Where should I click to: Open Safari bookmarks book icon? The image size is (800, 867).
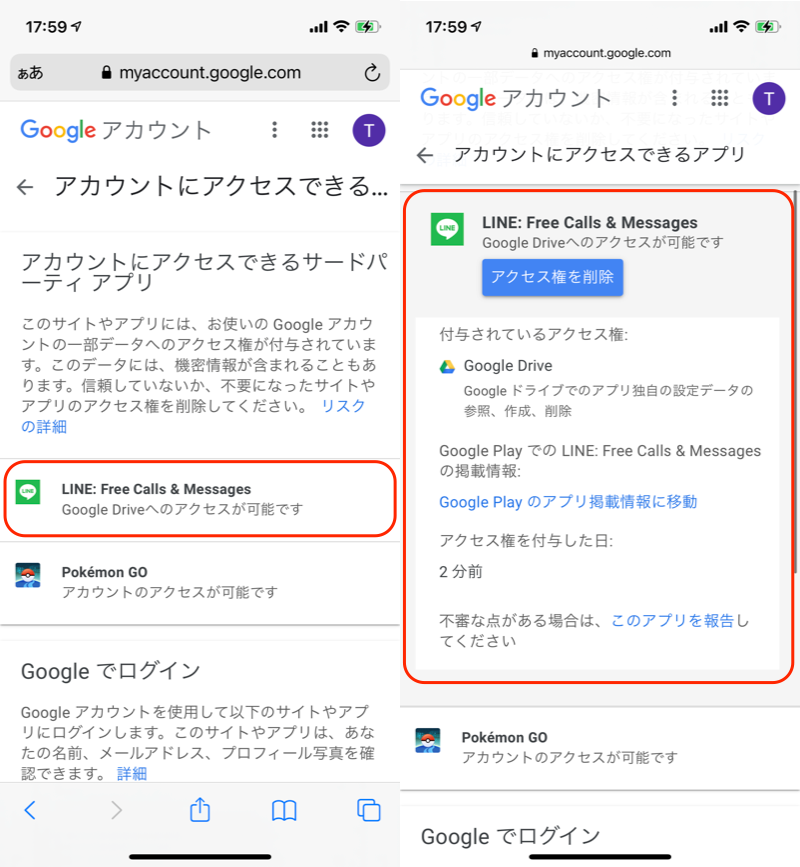click(285, 809)
